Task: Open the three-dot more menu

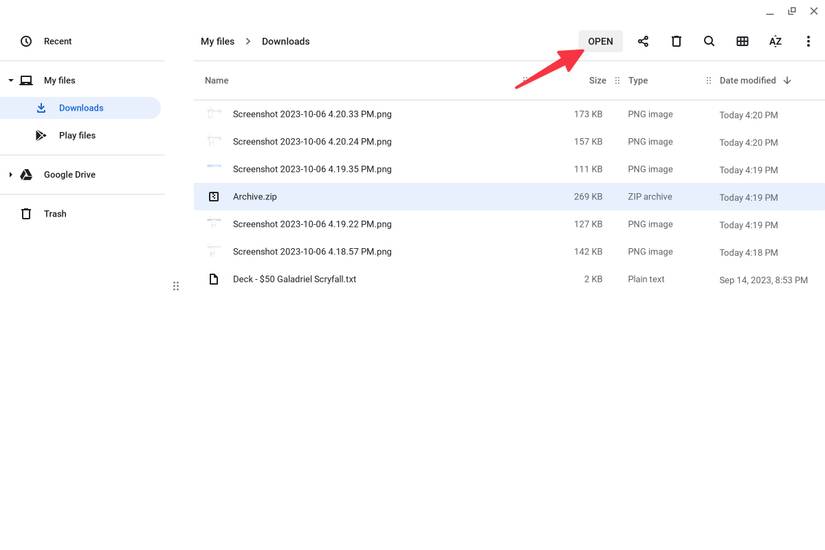Action: coord(808,42)
